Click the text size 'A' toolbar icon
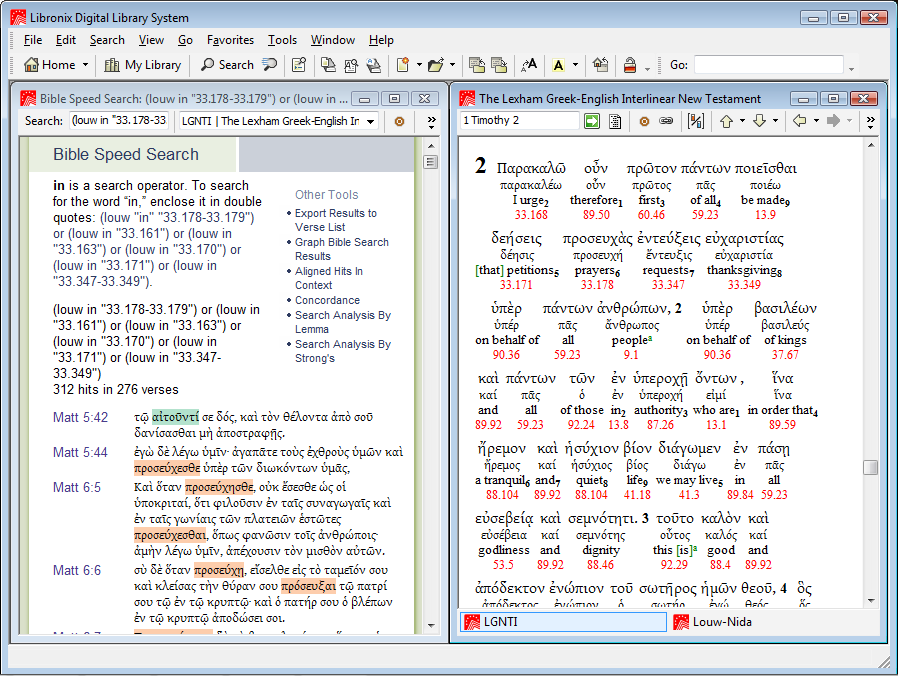This screenshot has width=898, height=676. [x=529, y=65]
